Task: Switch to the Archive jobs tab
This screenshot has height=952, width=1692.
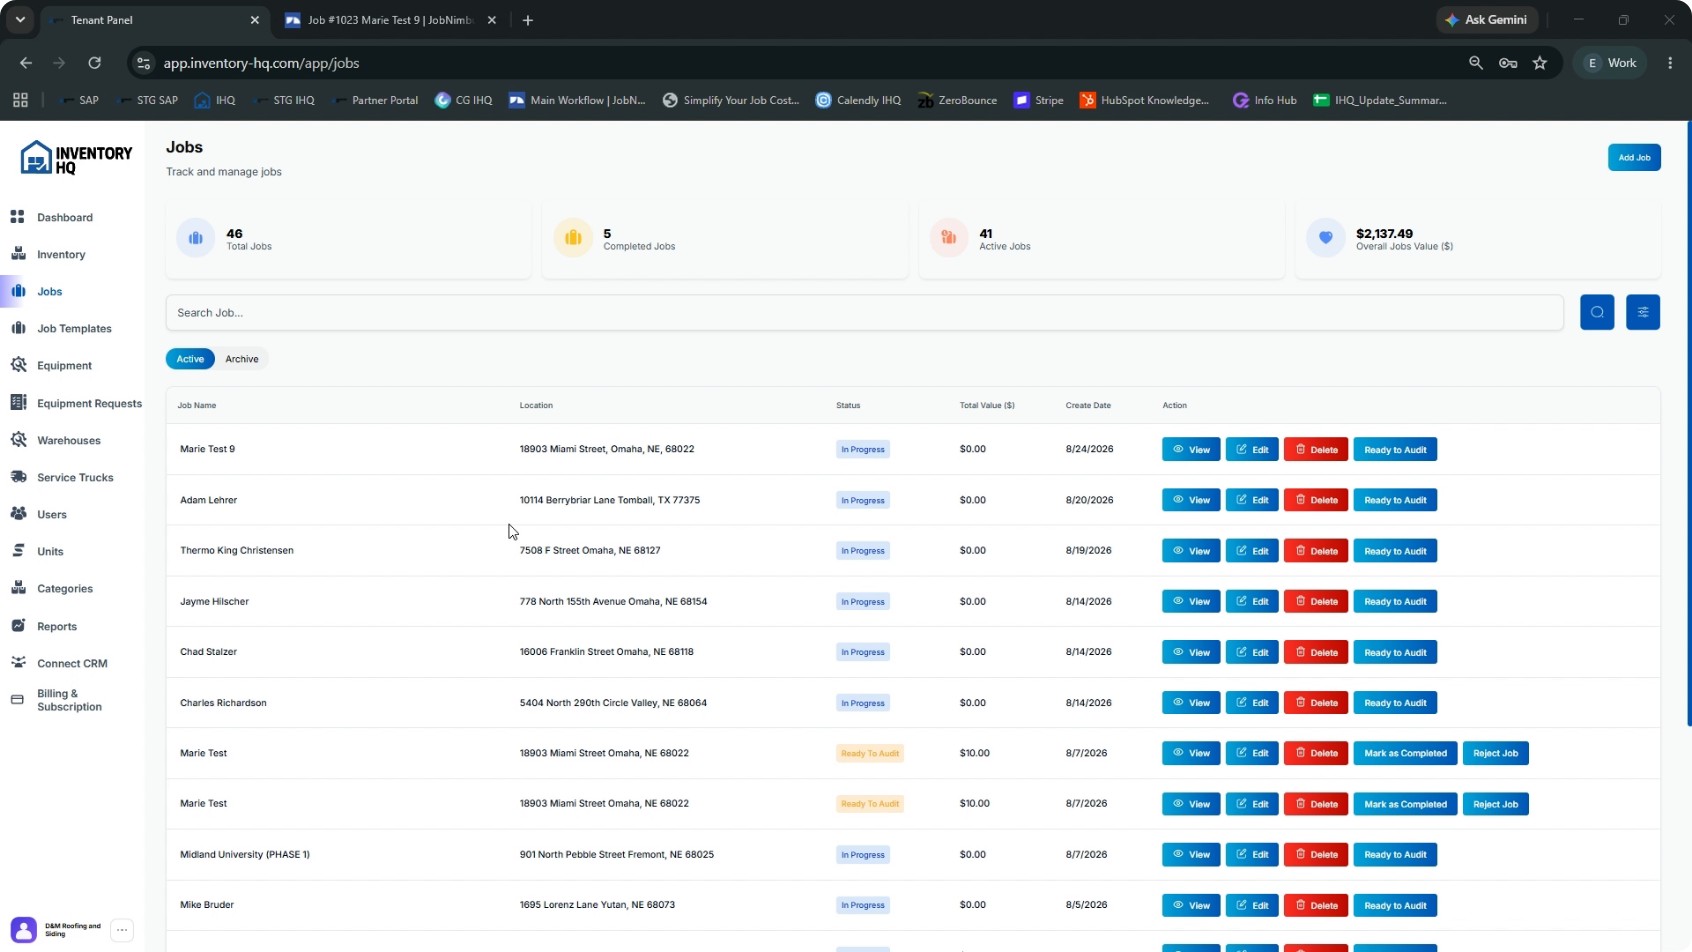Action: coord(242,359)
